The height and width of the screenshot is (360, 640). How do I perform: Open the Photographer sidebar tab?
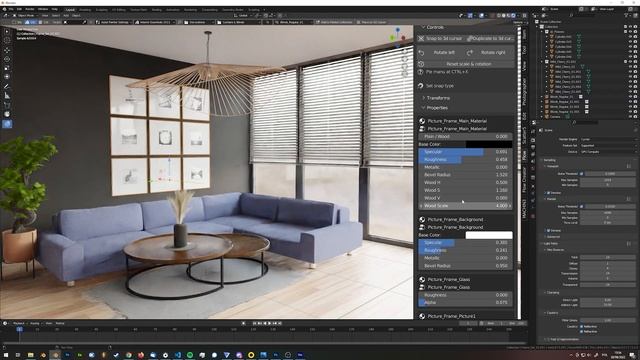click(x=524, y=92)
